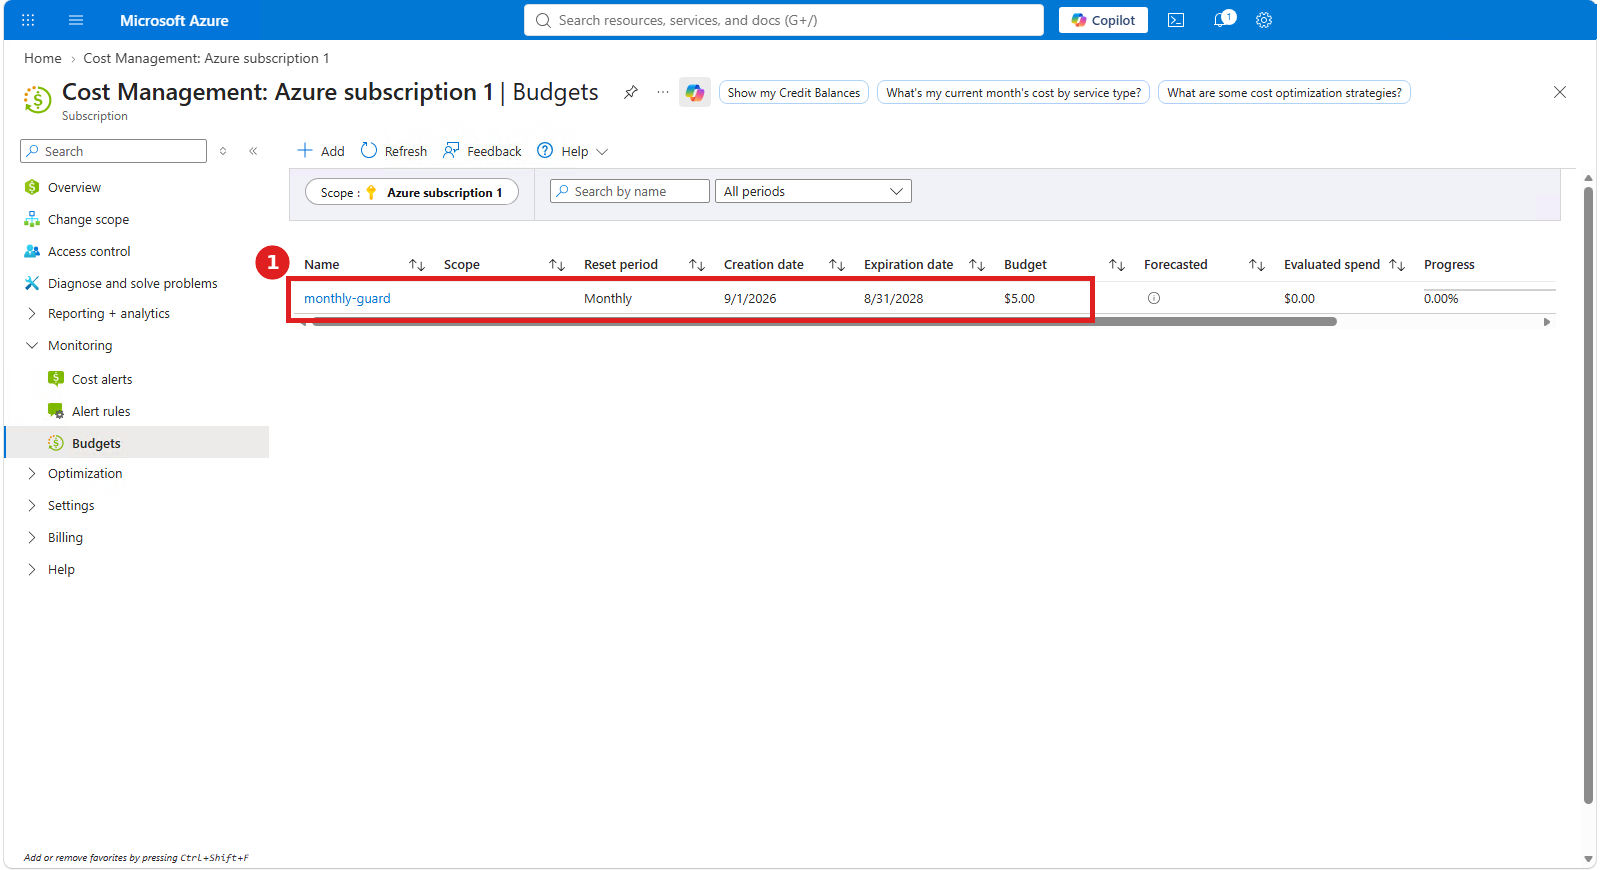Click the Copilot button in top bar
1600x870 pixels.
(x=1103, y=20)
